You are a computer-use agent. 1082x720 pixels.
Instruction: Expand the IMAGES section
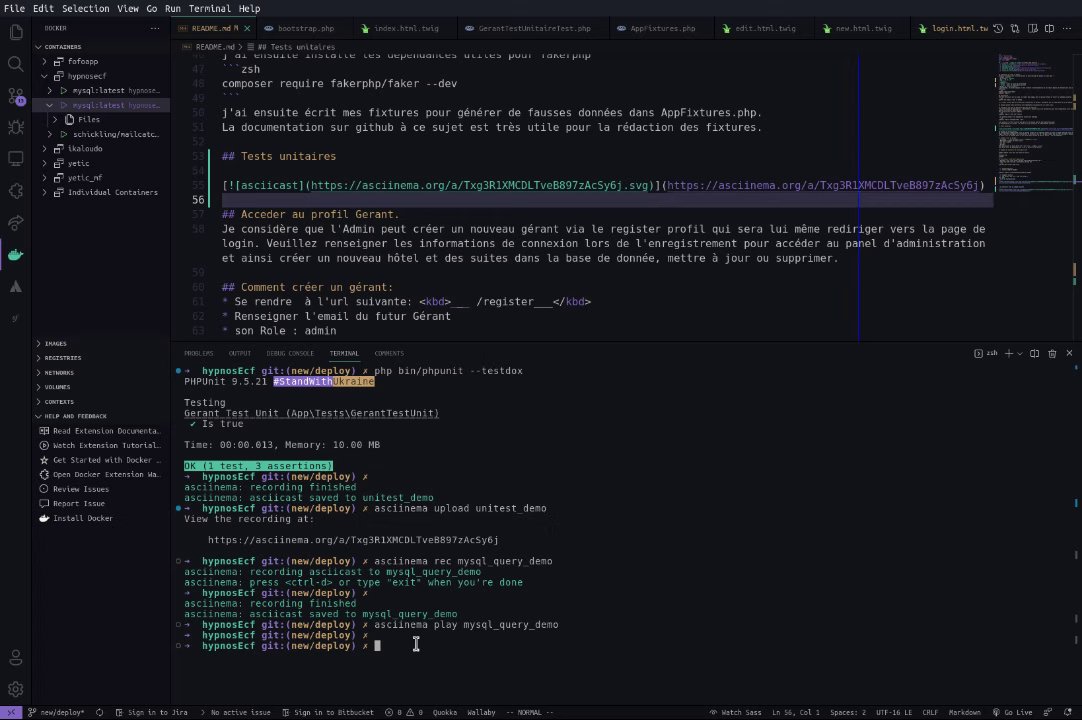click(x=39, y=344)
